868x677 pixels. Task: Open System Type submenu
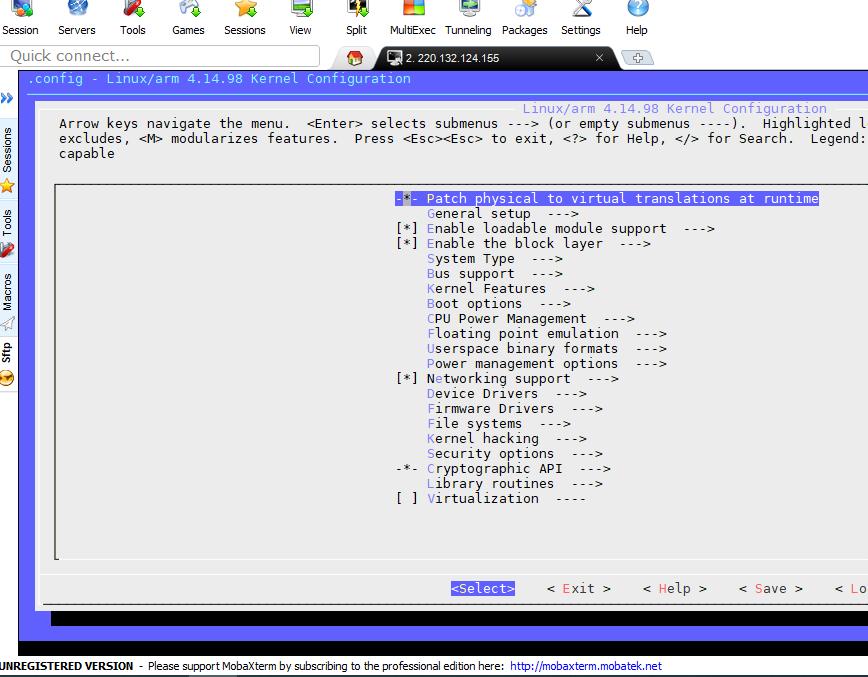[495, 259]
